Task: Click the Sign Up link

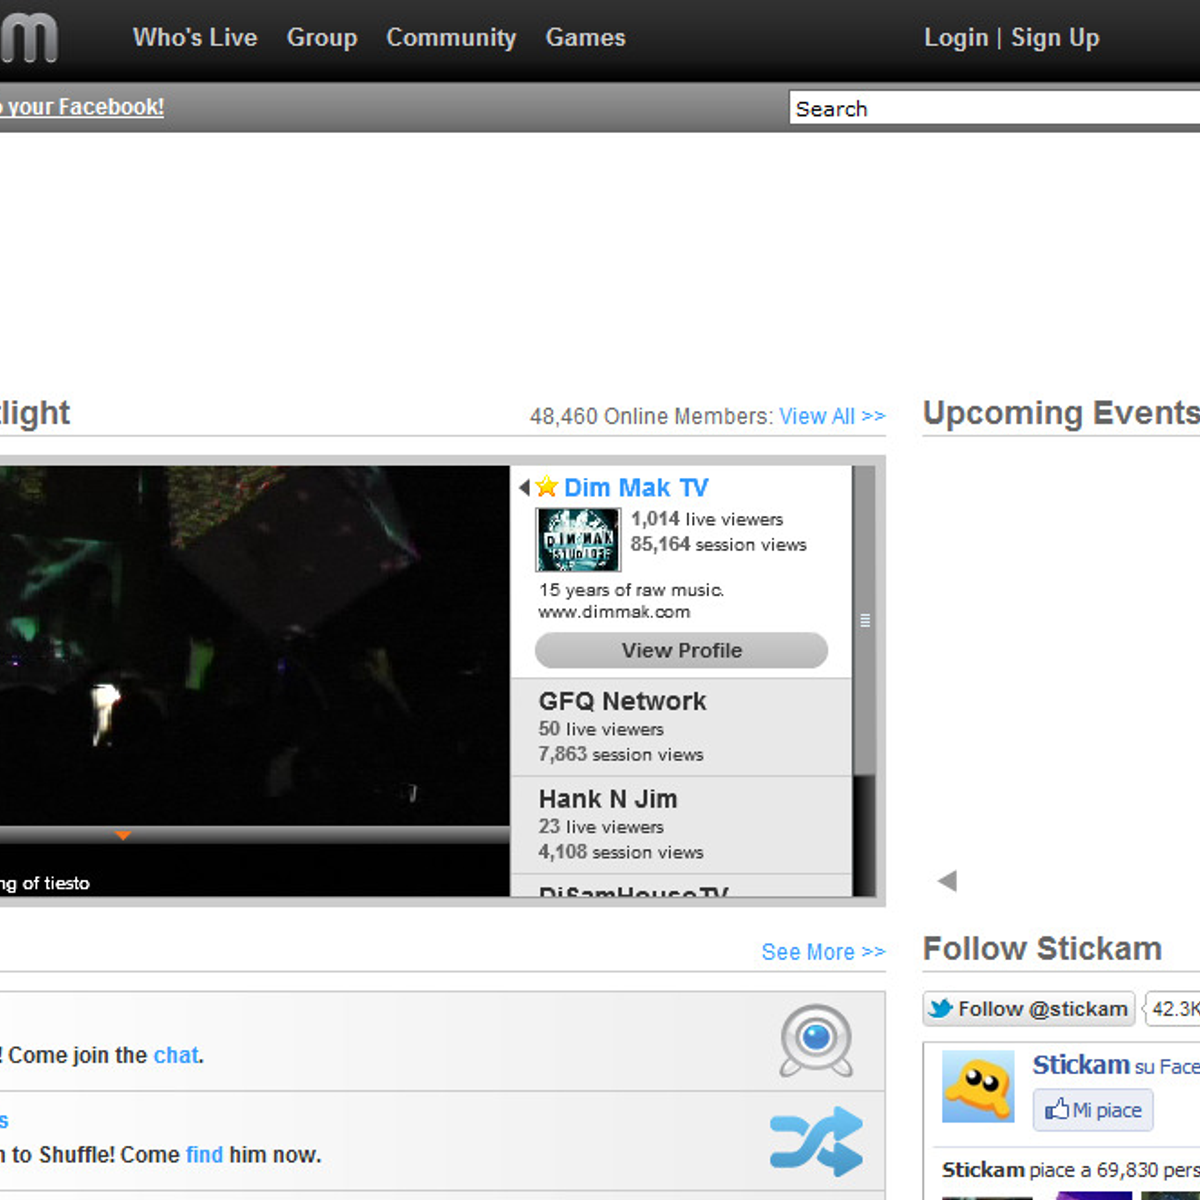Action: [x=1055, y=38]
